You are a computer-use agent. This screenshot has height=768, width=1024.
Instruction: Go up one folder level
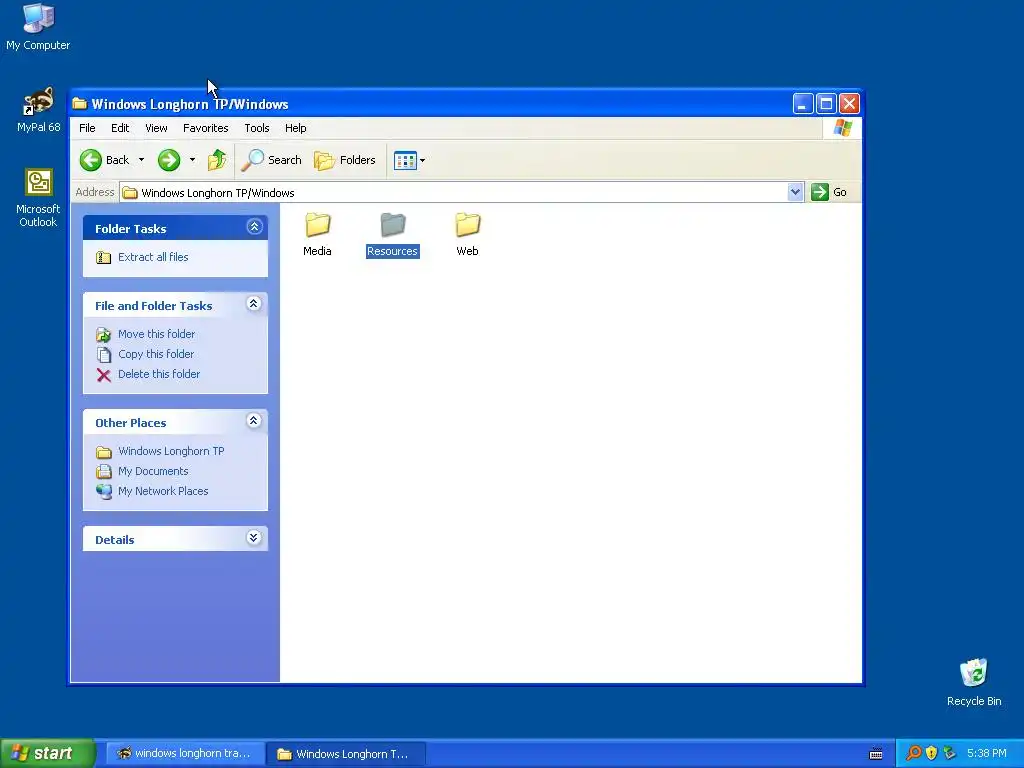[x=217, y=160]
